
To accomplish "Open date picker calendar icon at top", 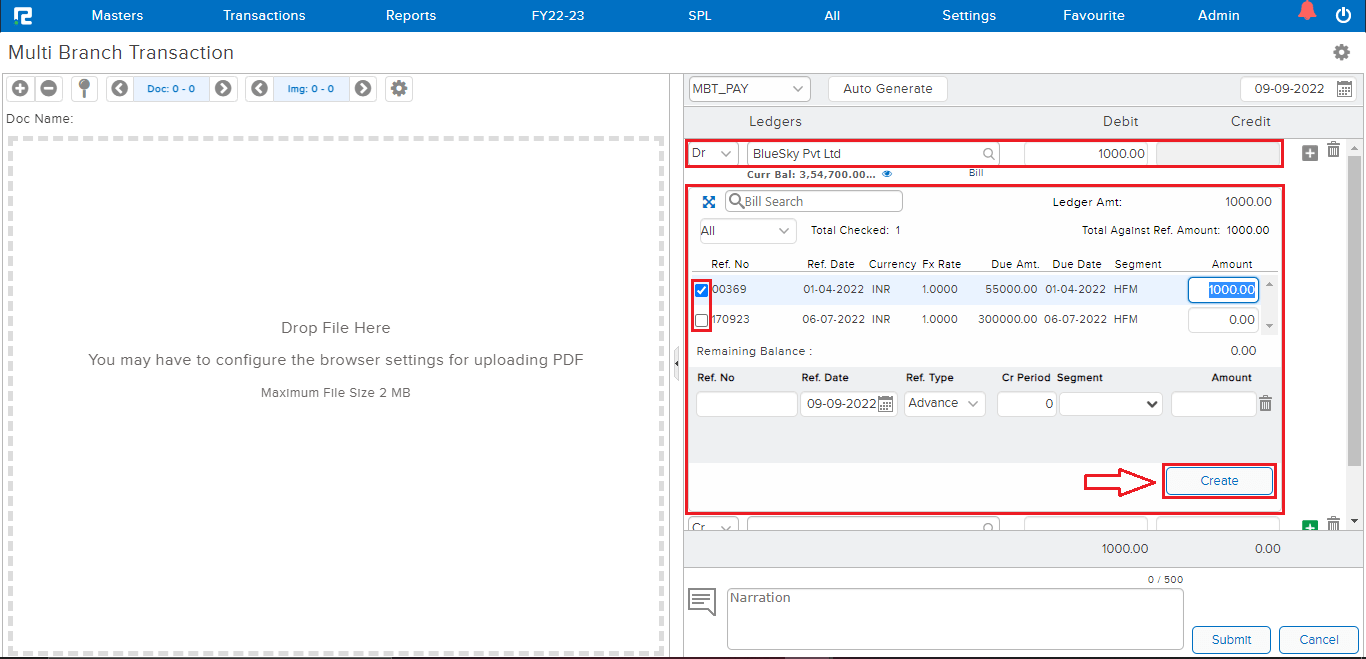I will point(1345,89).
